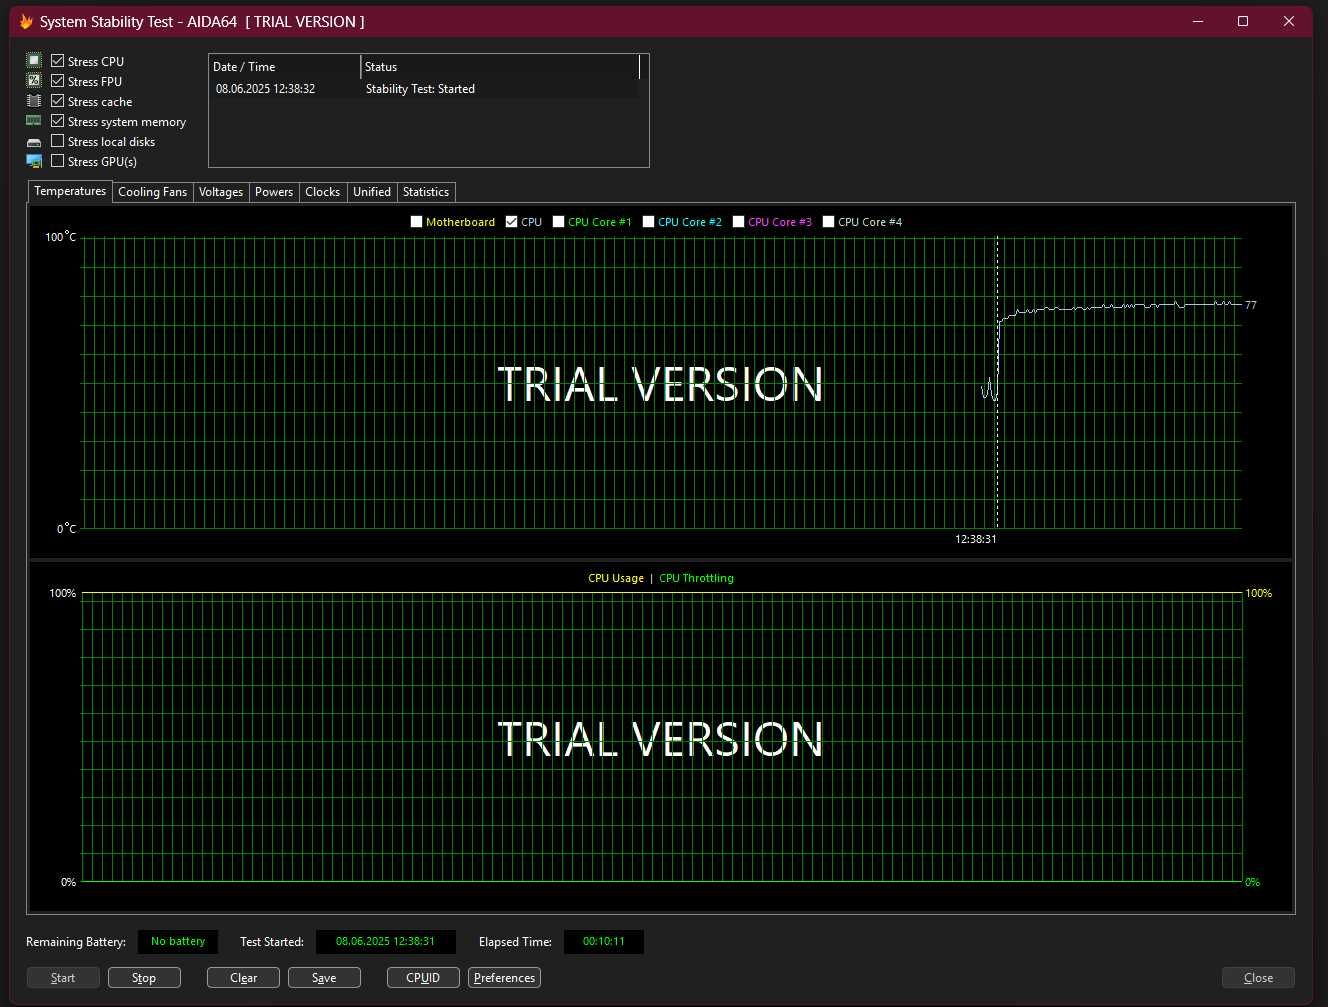Click the Status column header

point(500,67)
